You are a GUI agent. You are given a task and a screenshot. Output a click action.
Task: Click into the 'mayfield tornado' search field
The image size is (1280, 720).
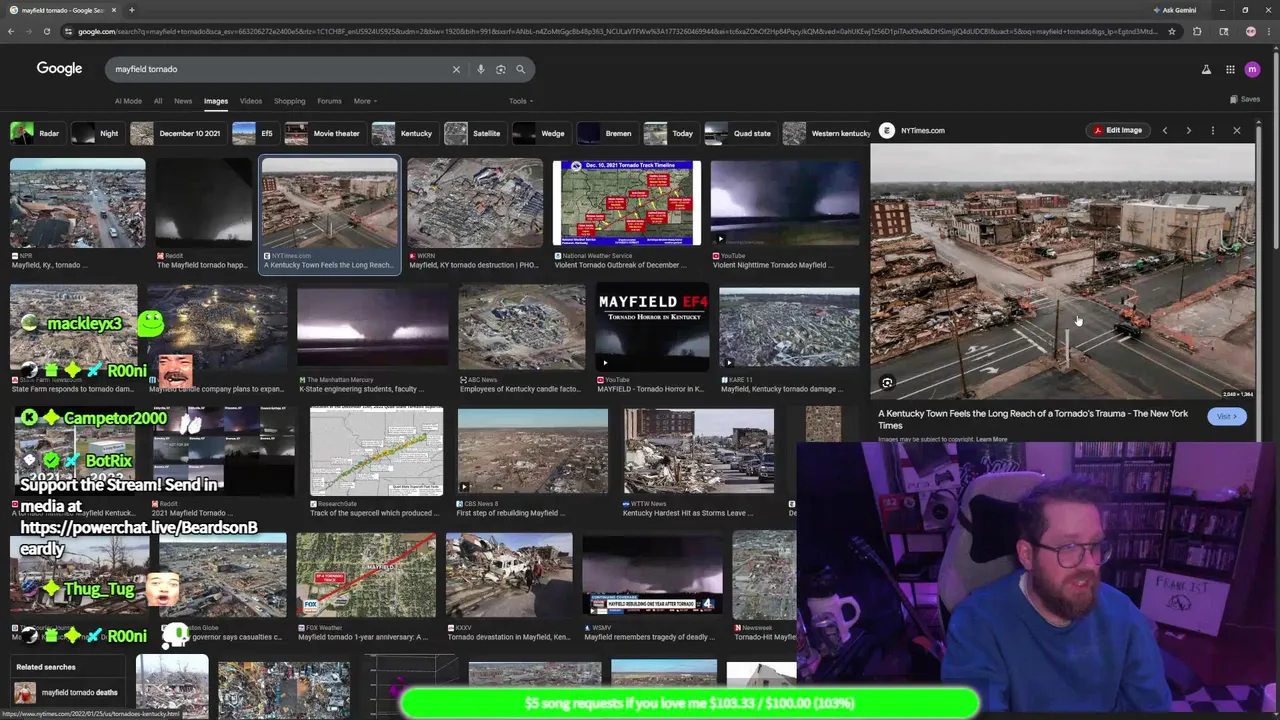point(280,69)
